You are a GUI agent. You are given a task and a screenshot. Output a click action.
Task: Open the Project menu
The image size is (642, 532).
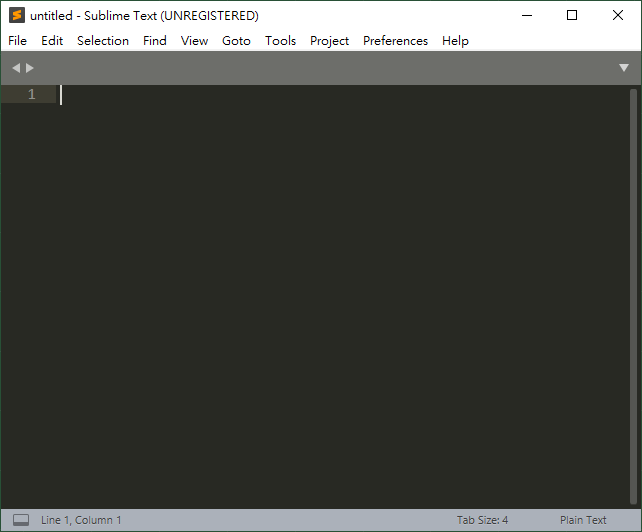330,41
